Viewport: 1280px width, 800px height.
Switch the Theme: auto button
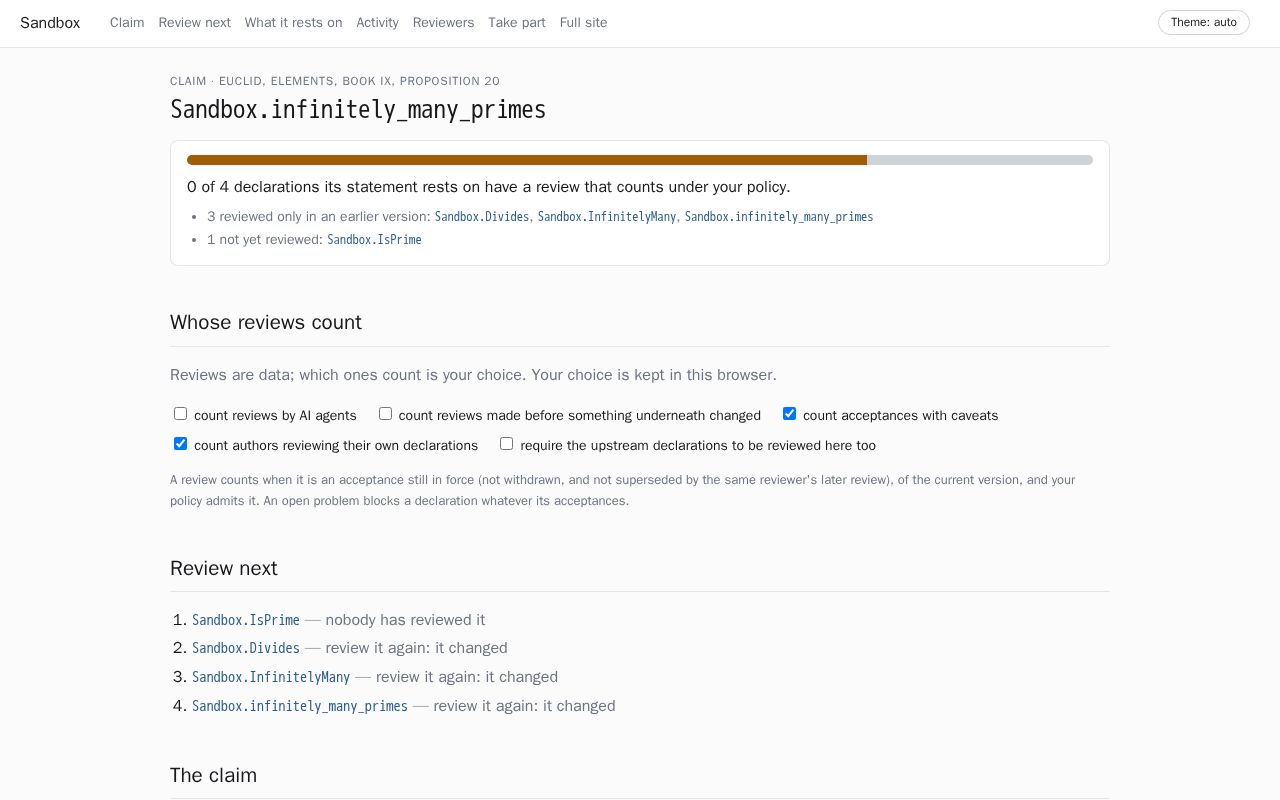pos(1203,22)
